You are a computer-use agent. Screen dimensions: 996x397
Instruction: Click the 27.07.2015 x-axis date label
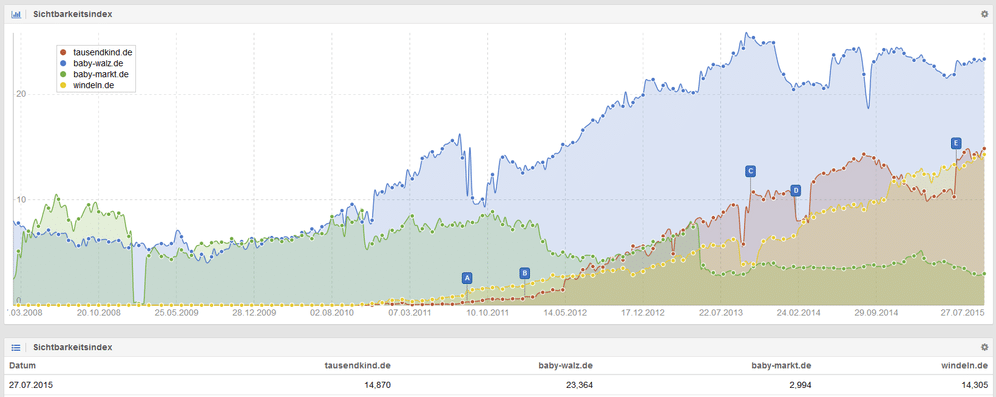pos(961,313)
